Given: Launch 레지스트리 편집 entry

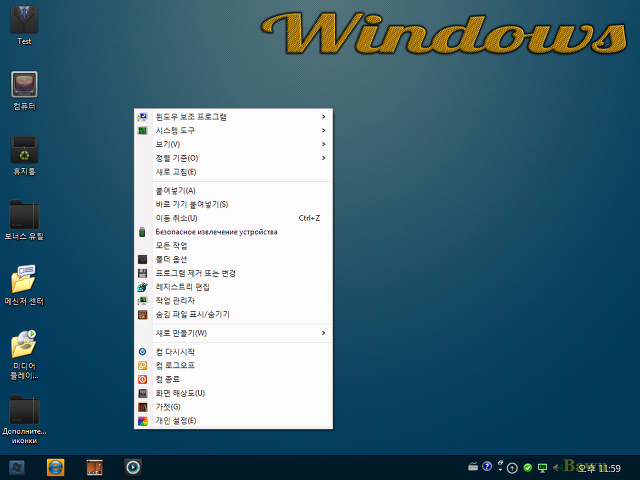Looking at the screenshot, I should pyautogui.click(x=233, y=287).
